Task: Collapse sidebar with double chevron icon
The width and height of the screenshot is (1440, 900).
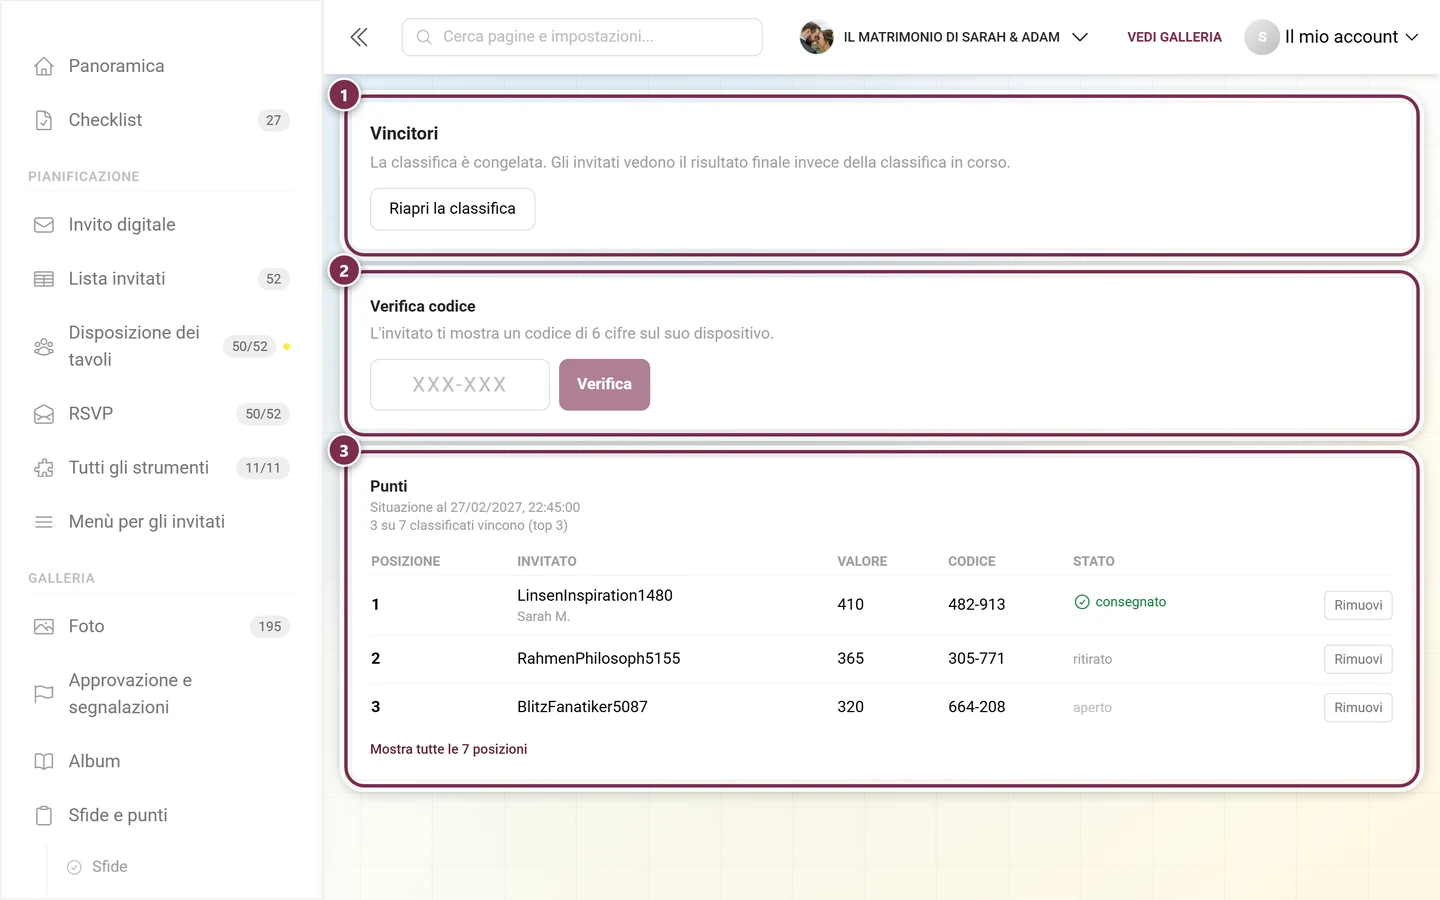Action: click(x=359, y=37)
